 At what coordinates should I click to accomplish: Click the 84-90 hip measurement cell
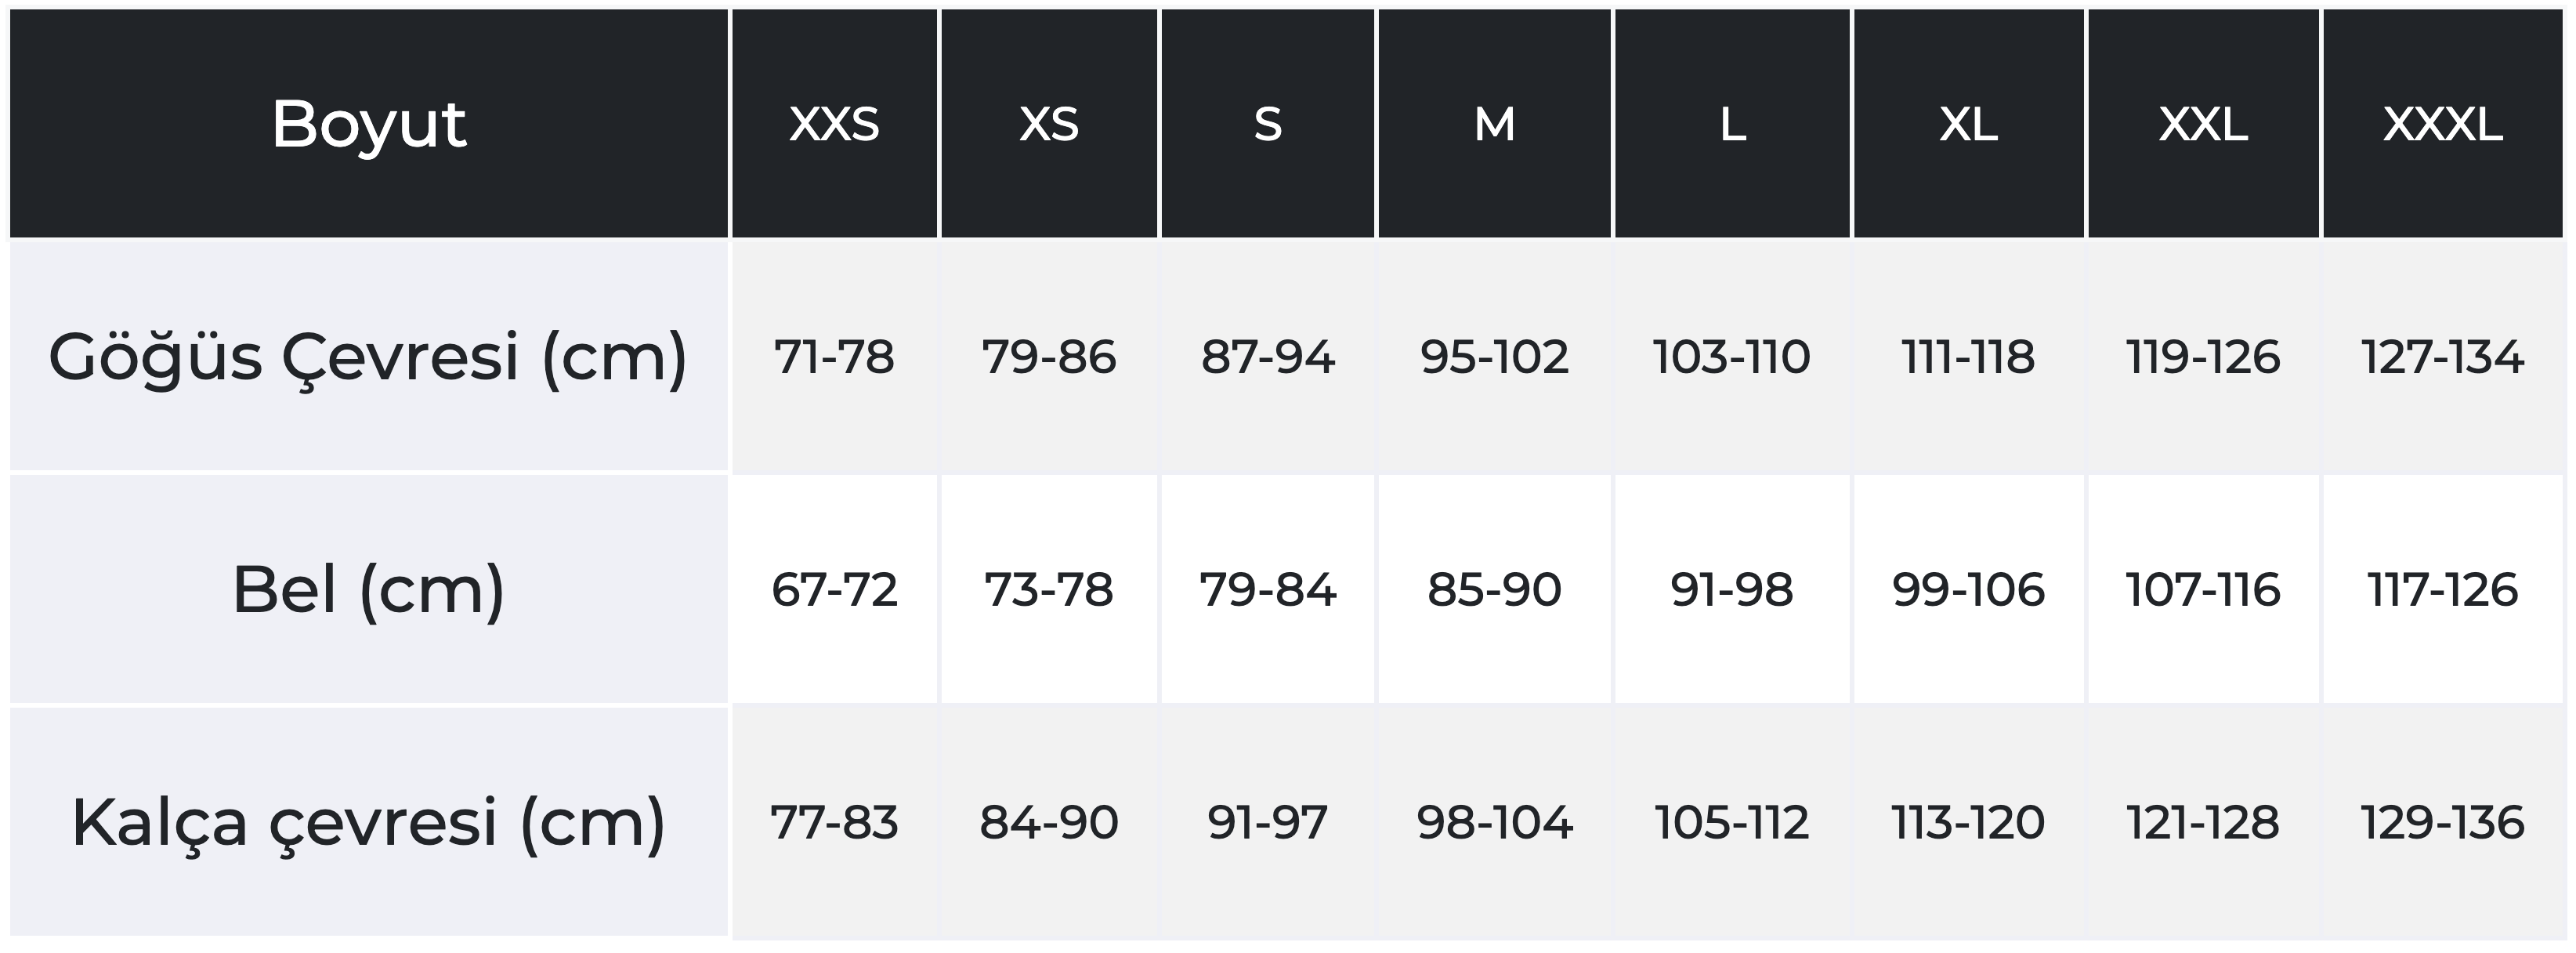tap(1049, 822)
